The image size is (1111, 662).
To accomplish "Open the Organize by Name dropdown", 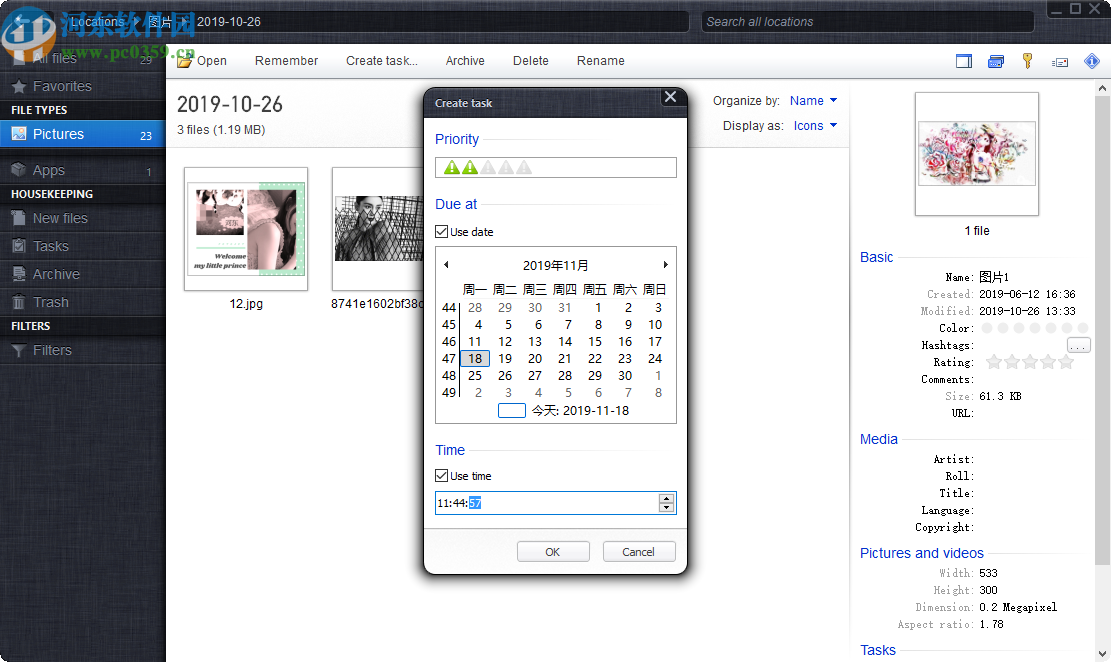I will [813, 101].
